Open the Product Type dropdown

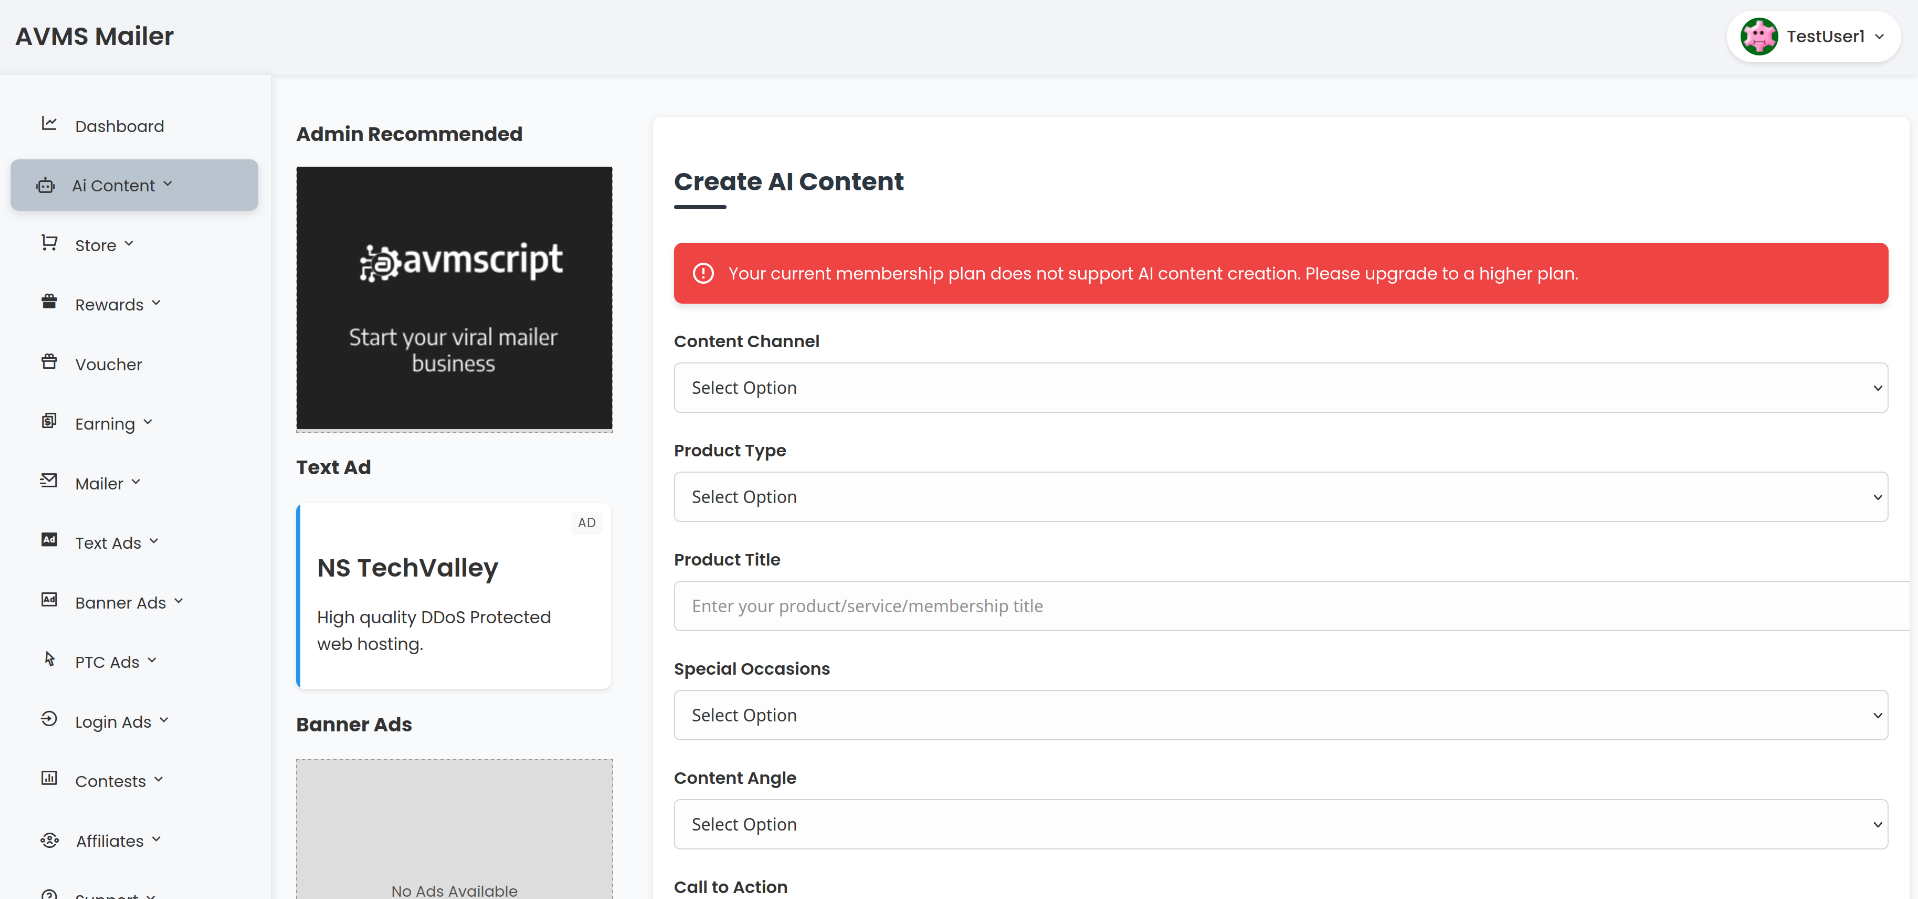click(x=1280, y=497)
